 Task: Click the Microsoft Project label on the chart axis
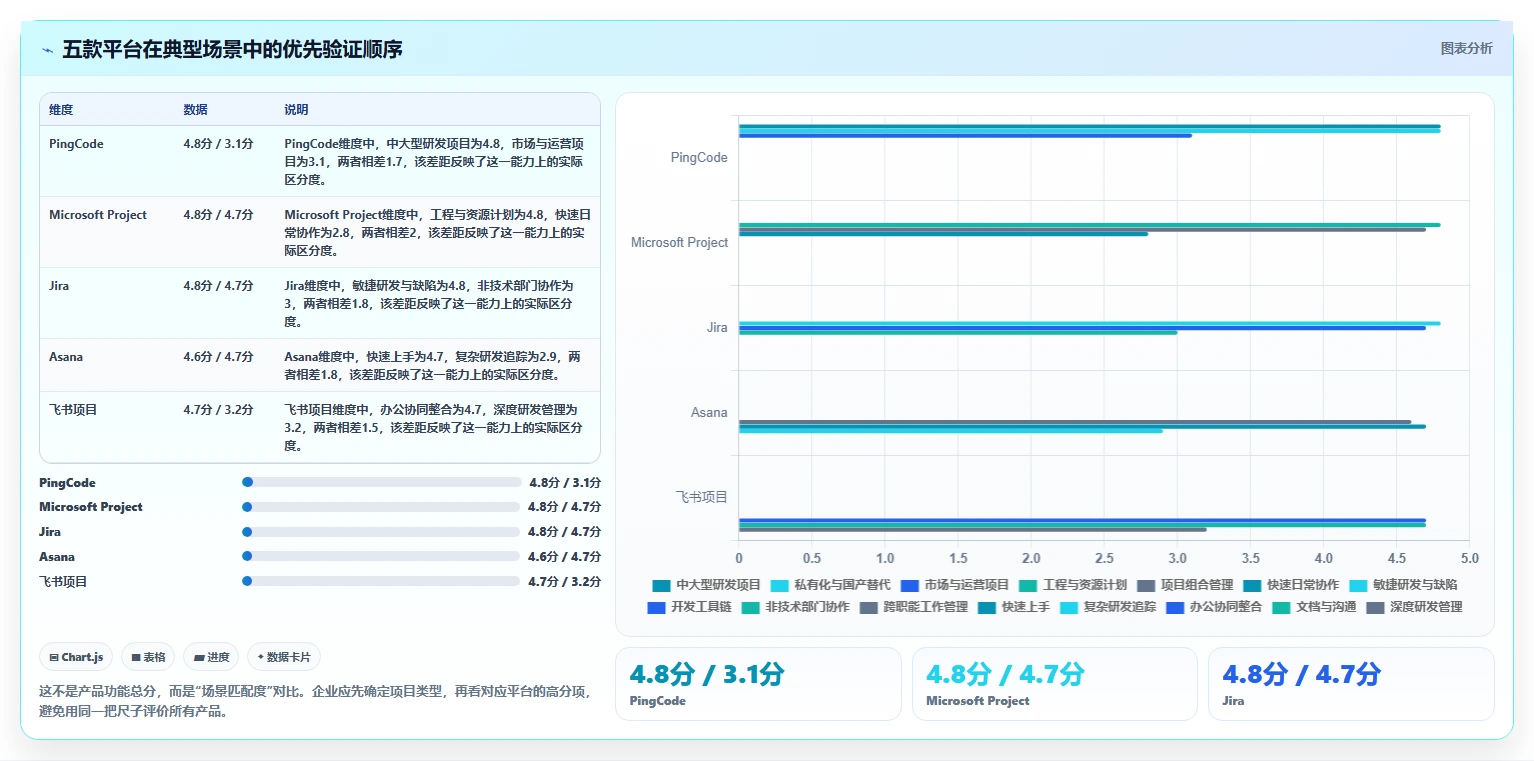(680, 243)
